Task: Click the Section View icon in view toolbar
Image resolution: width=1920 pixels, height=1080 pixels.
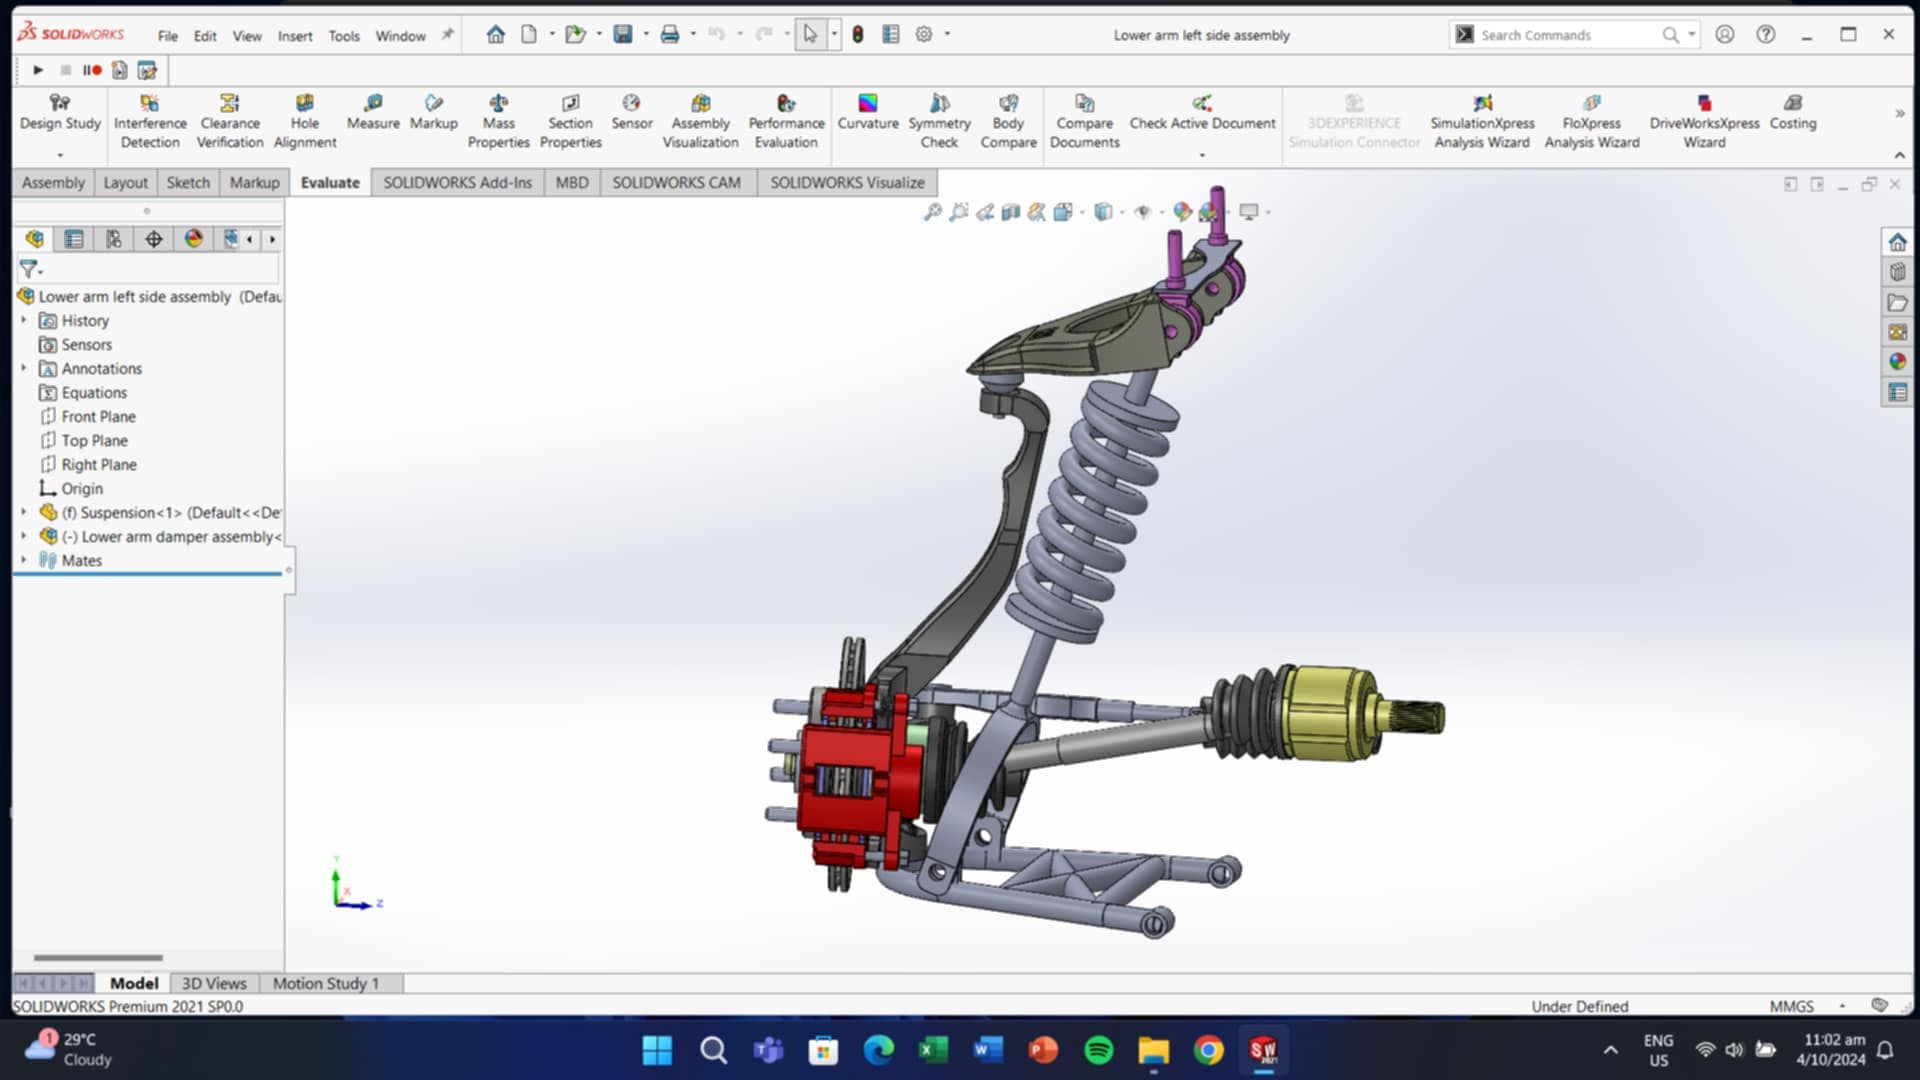Action: tap(1011, 212)
